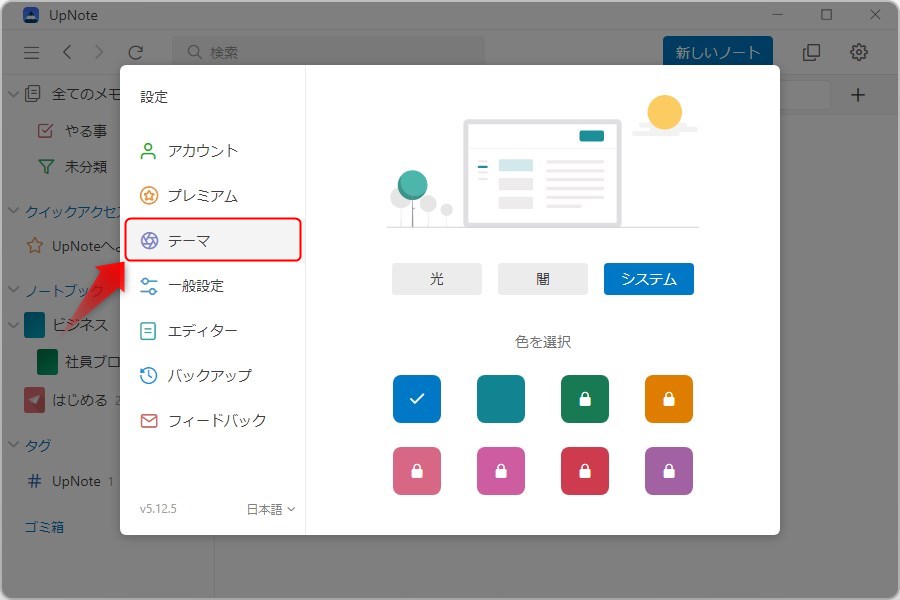Select the システム theme mode
The height and width of the screenshot is (600, 900).
click(649, 279)
